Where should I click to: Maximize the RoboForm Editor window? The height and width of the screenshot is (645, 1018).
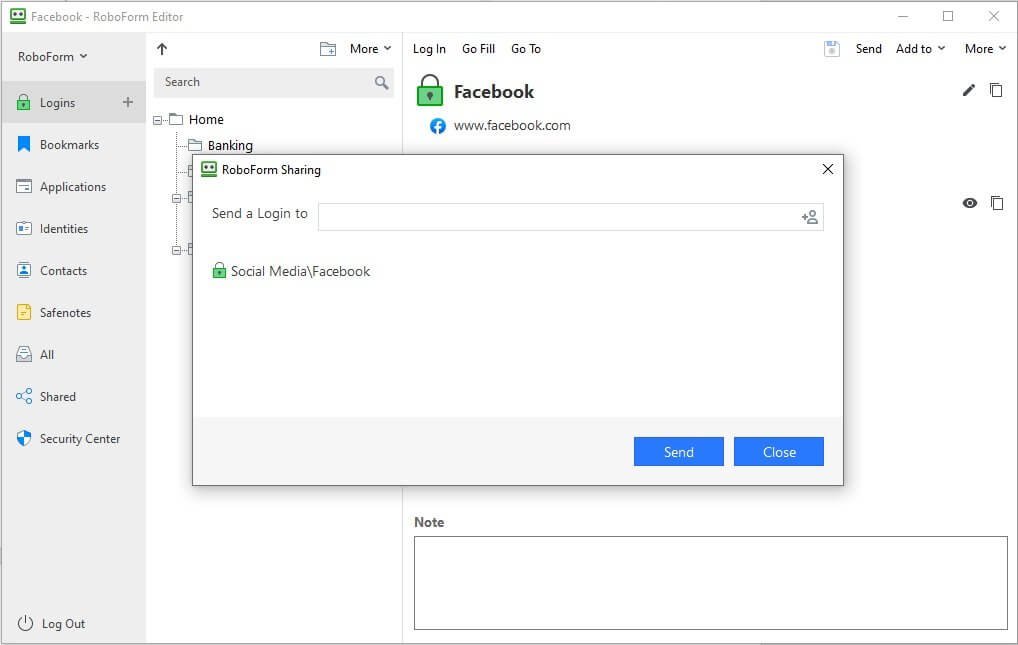(948, 16)
